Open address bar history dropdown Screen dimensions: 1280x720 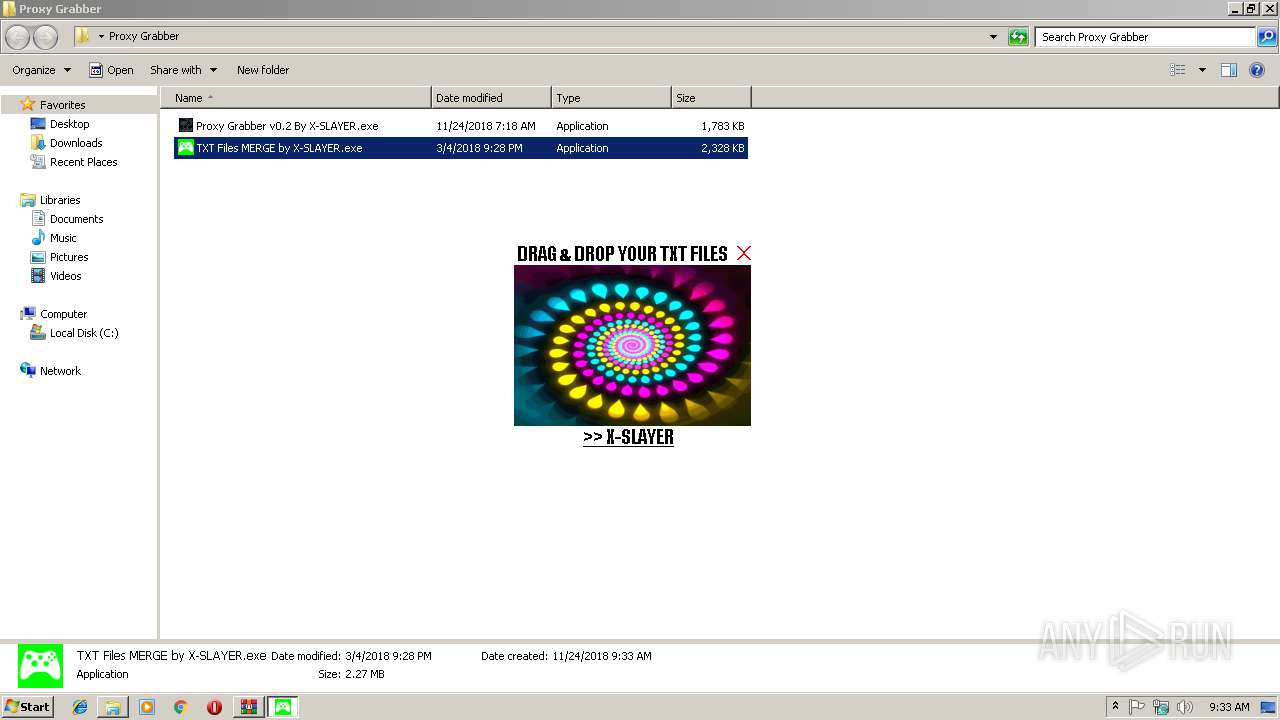[x=993, y=37]
